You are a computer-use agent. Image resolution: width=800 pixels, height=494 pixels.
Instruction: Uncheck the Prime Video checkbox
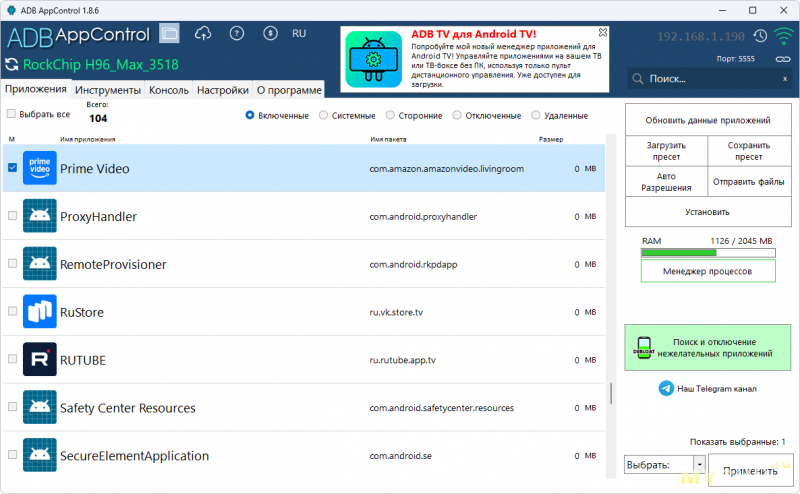coord(13,168)
